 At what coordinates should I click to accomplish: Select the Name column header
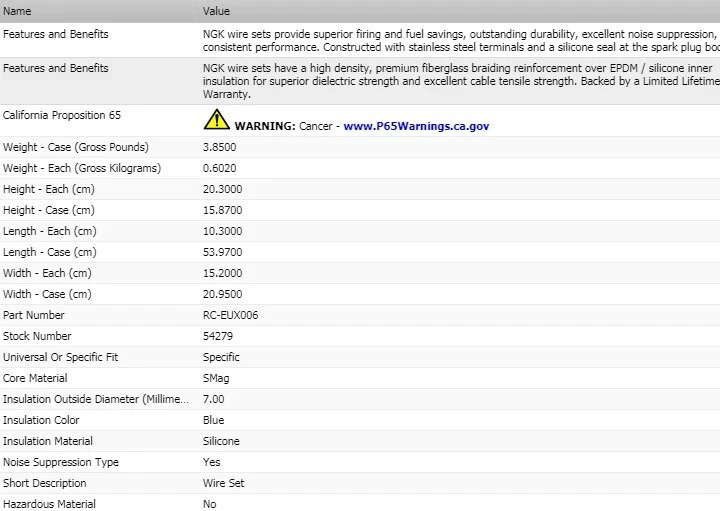coord(17,11)
